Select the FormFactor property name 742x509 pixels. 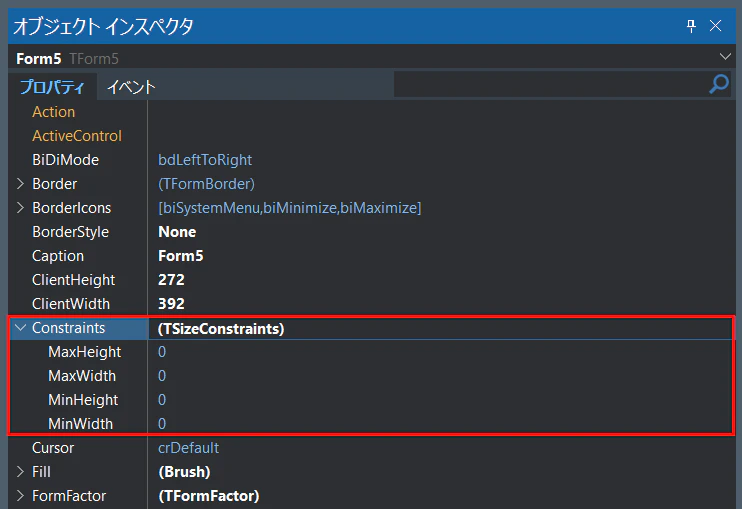tap(69, 496)
